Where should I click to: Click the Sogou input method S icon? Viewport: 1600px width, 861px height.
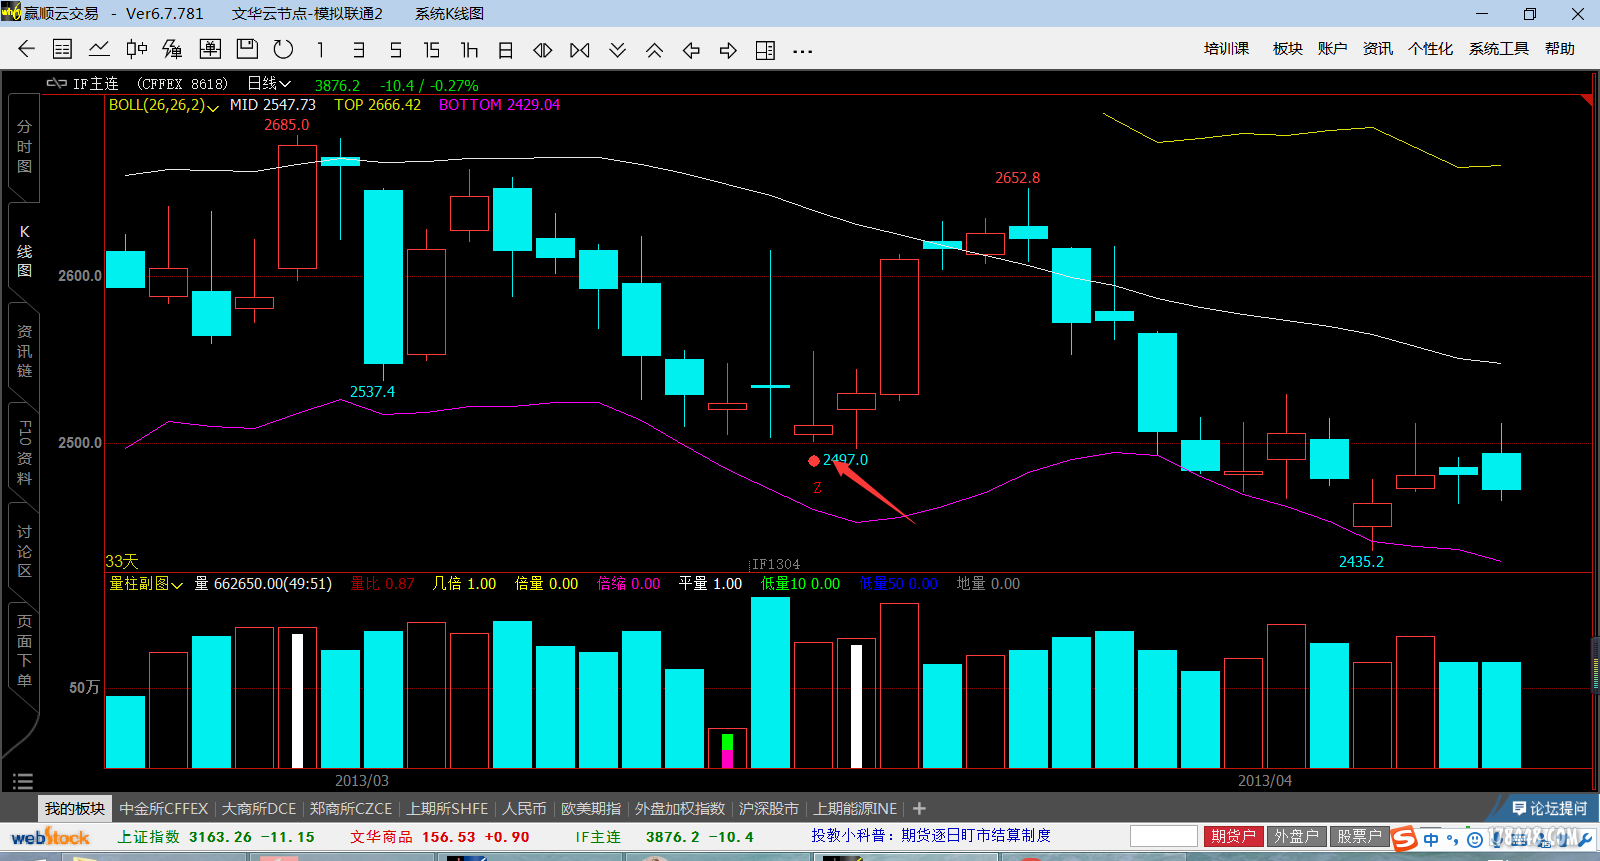pos(1405,838)
